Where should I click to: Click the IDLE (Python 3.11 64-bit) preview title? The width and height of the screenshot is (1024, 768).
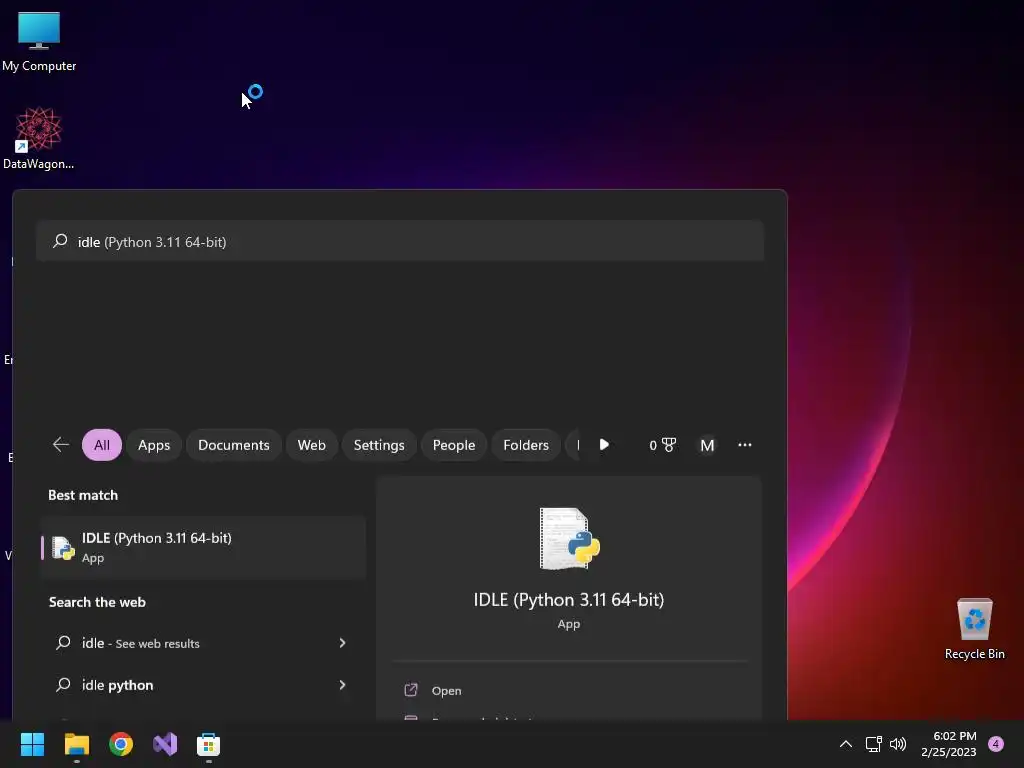tap(569, 600)
